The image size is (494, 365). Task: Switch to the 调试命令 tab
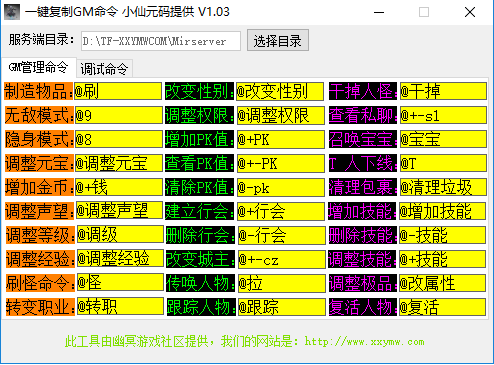point(104,69)
